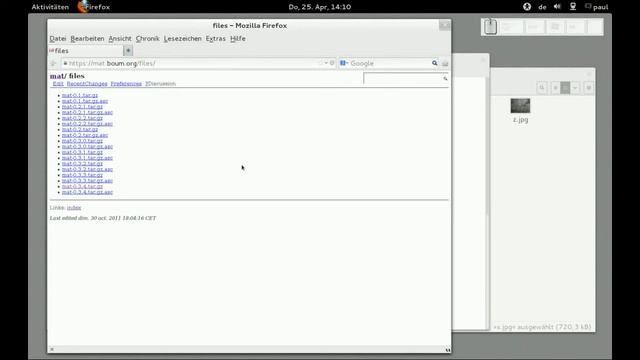Open URL history dropdown arrow in address bar
Viewport: 640px width, 360px height.
(x=326, y=63)
